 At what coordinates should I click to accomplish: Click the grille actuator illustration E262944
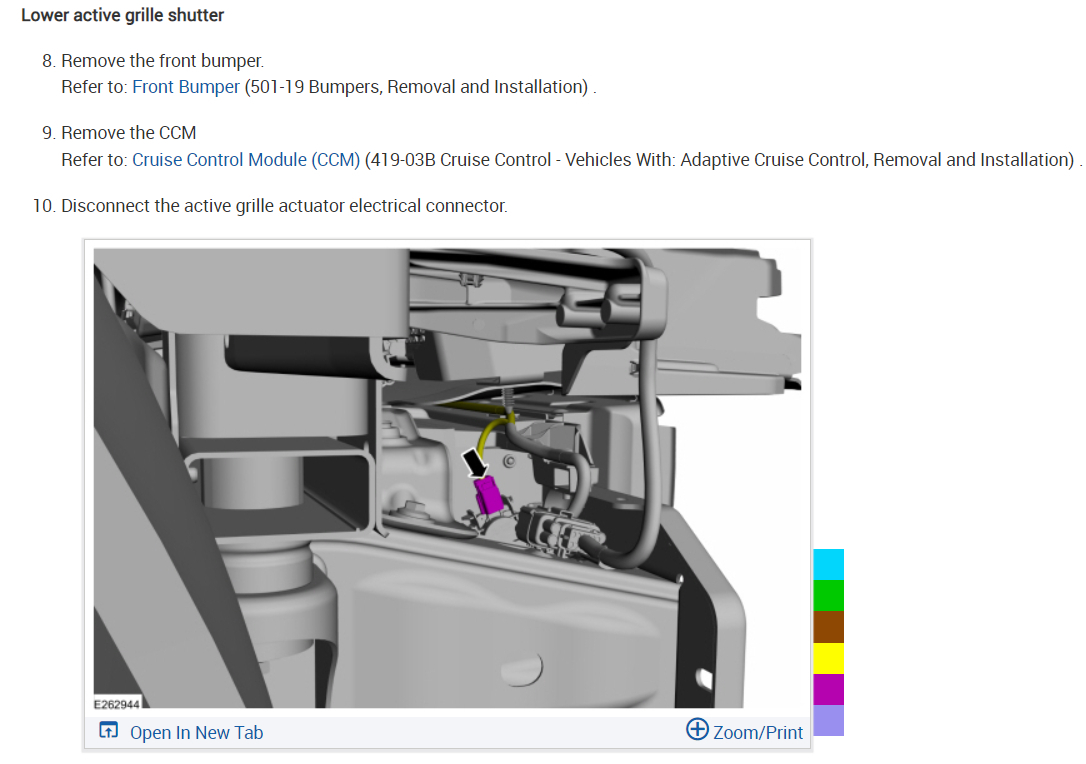click(447, 478)
